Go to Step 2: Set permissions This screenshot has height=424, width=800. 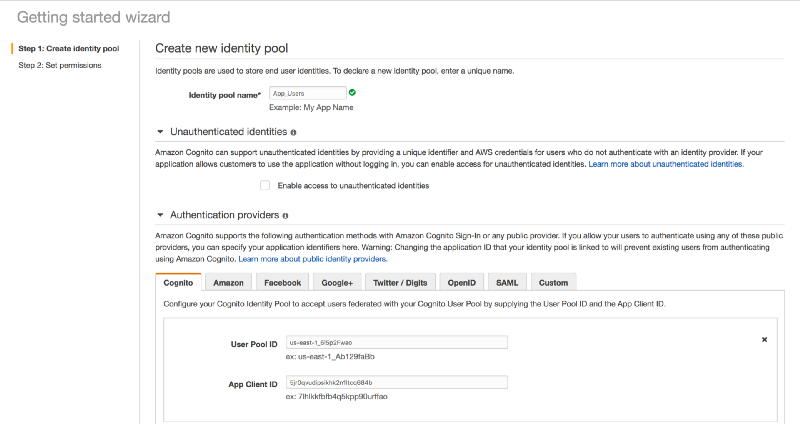point(60,65)
